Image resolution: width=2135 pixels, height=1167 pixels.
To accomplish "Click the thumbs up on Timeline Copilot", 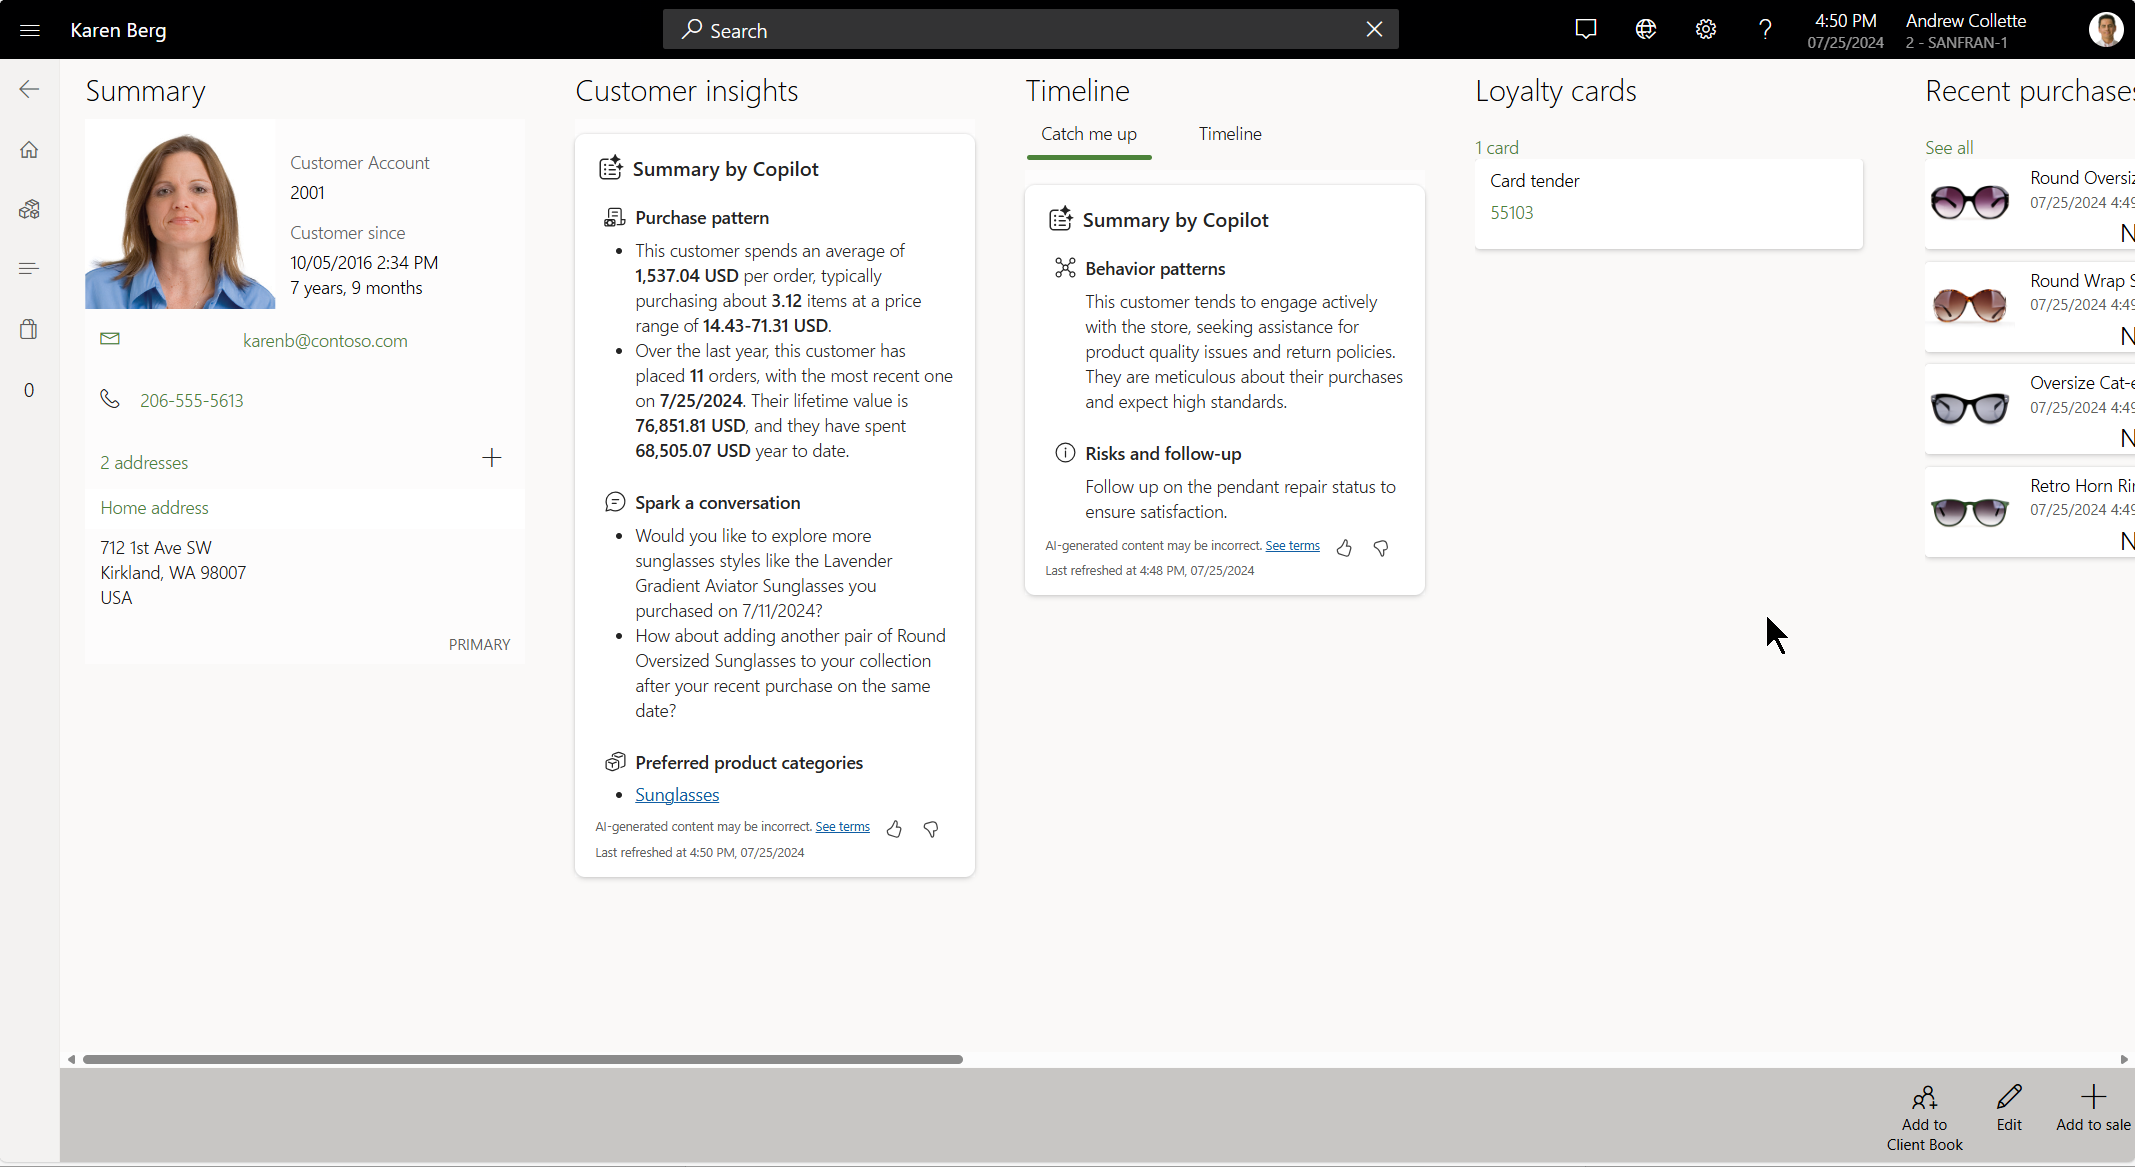I will (1343, 545).
